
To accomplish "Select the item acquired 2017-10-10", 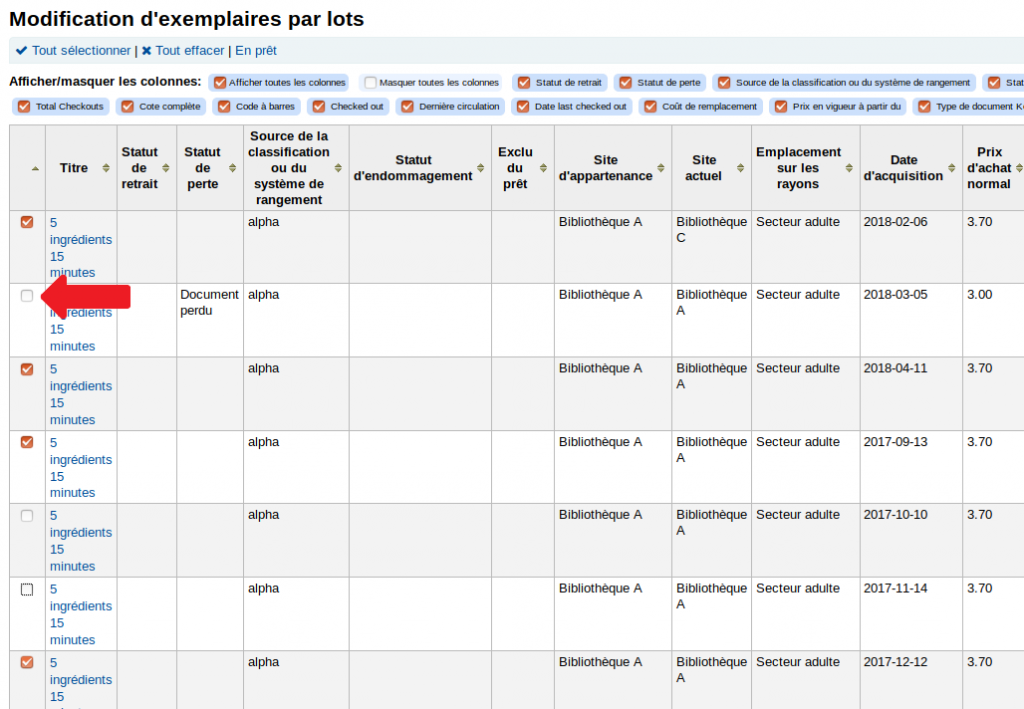I will coord(27,516).
